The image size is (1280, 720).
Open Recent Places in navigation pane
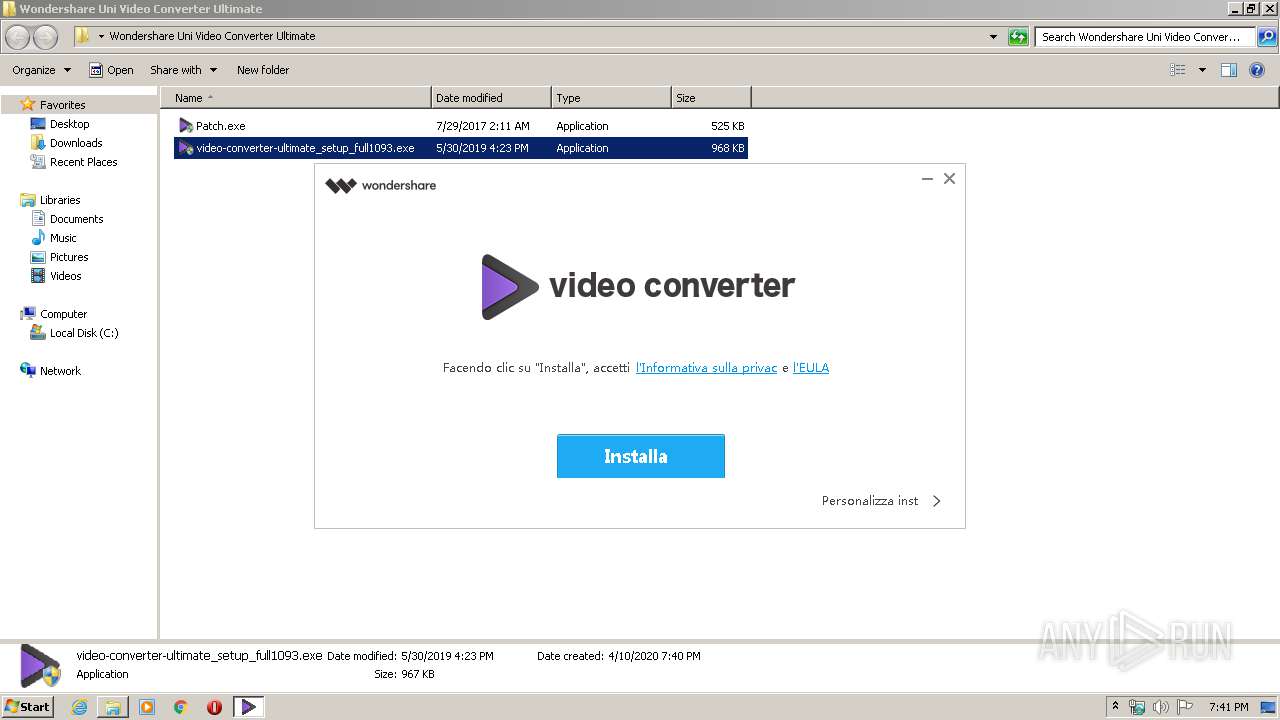(83, 162)
